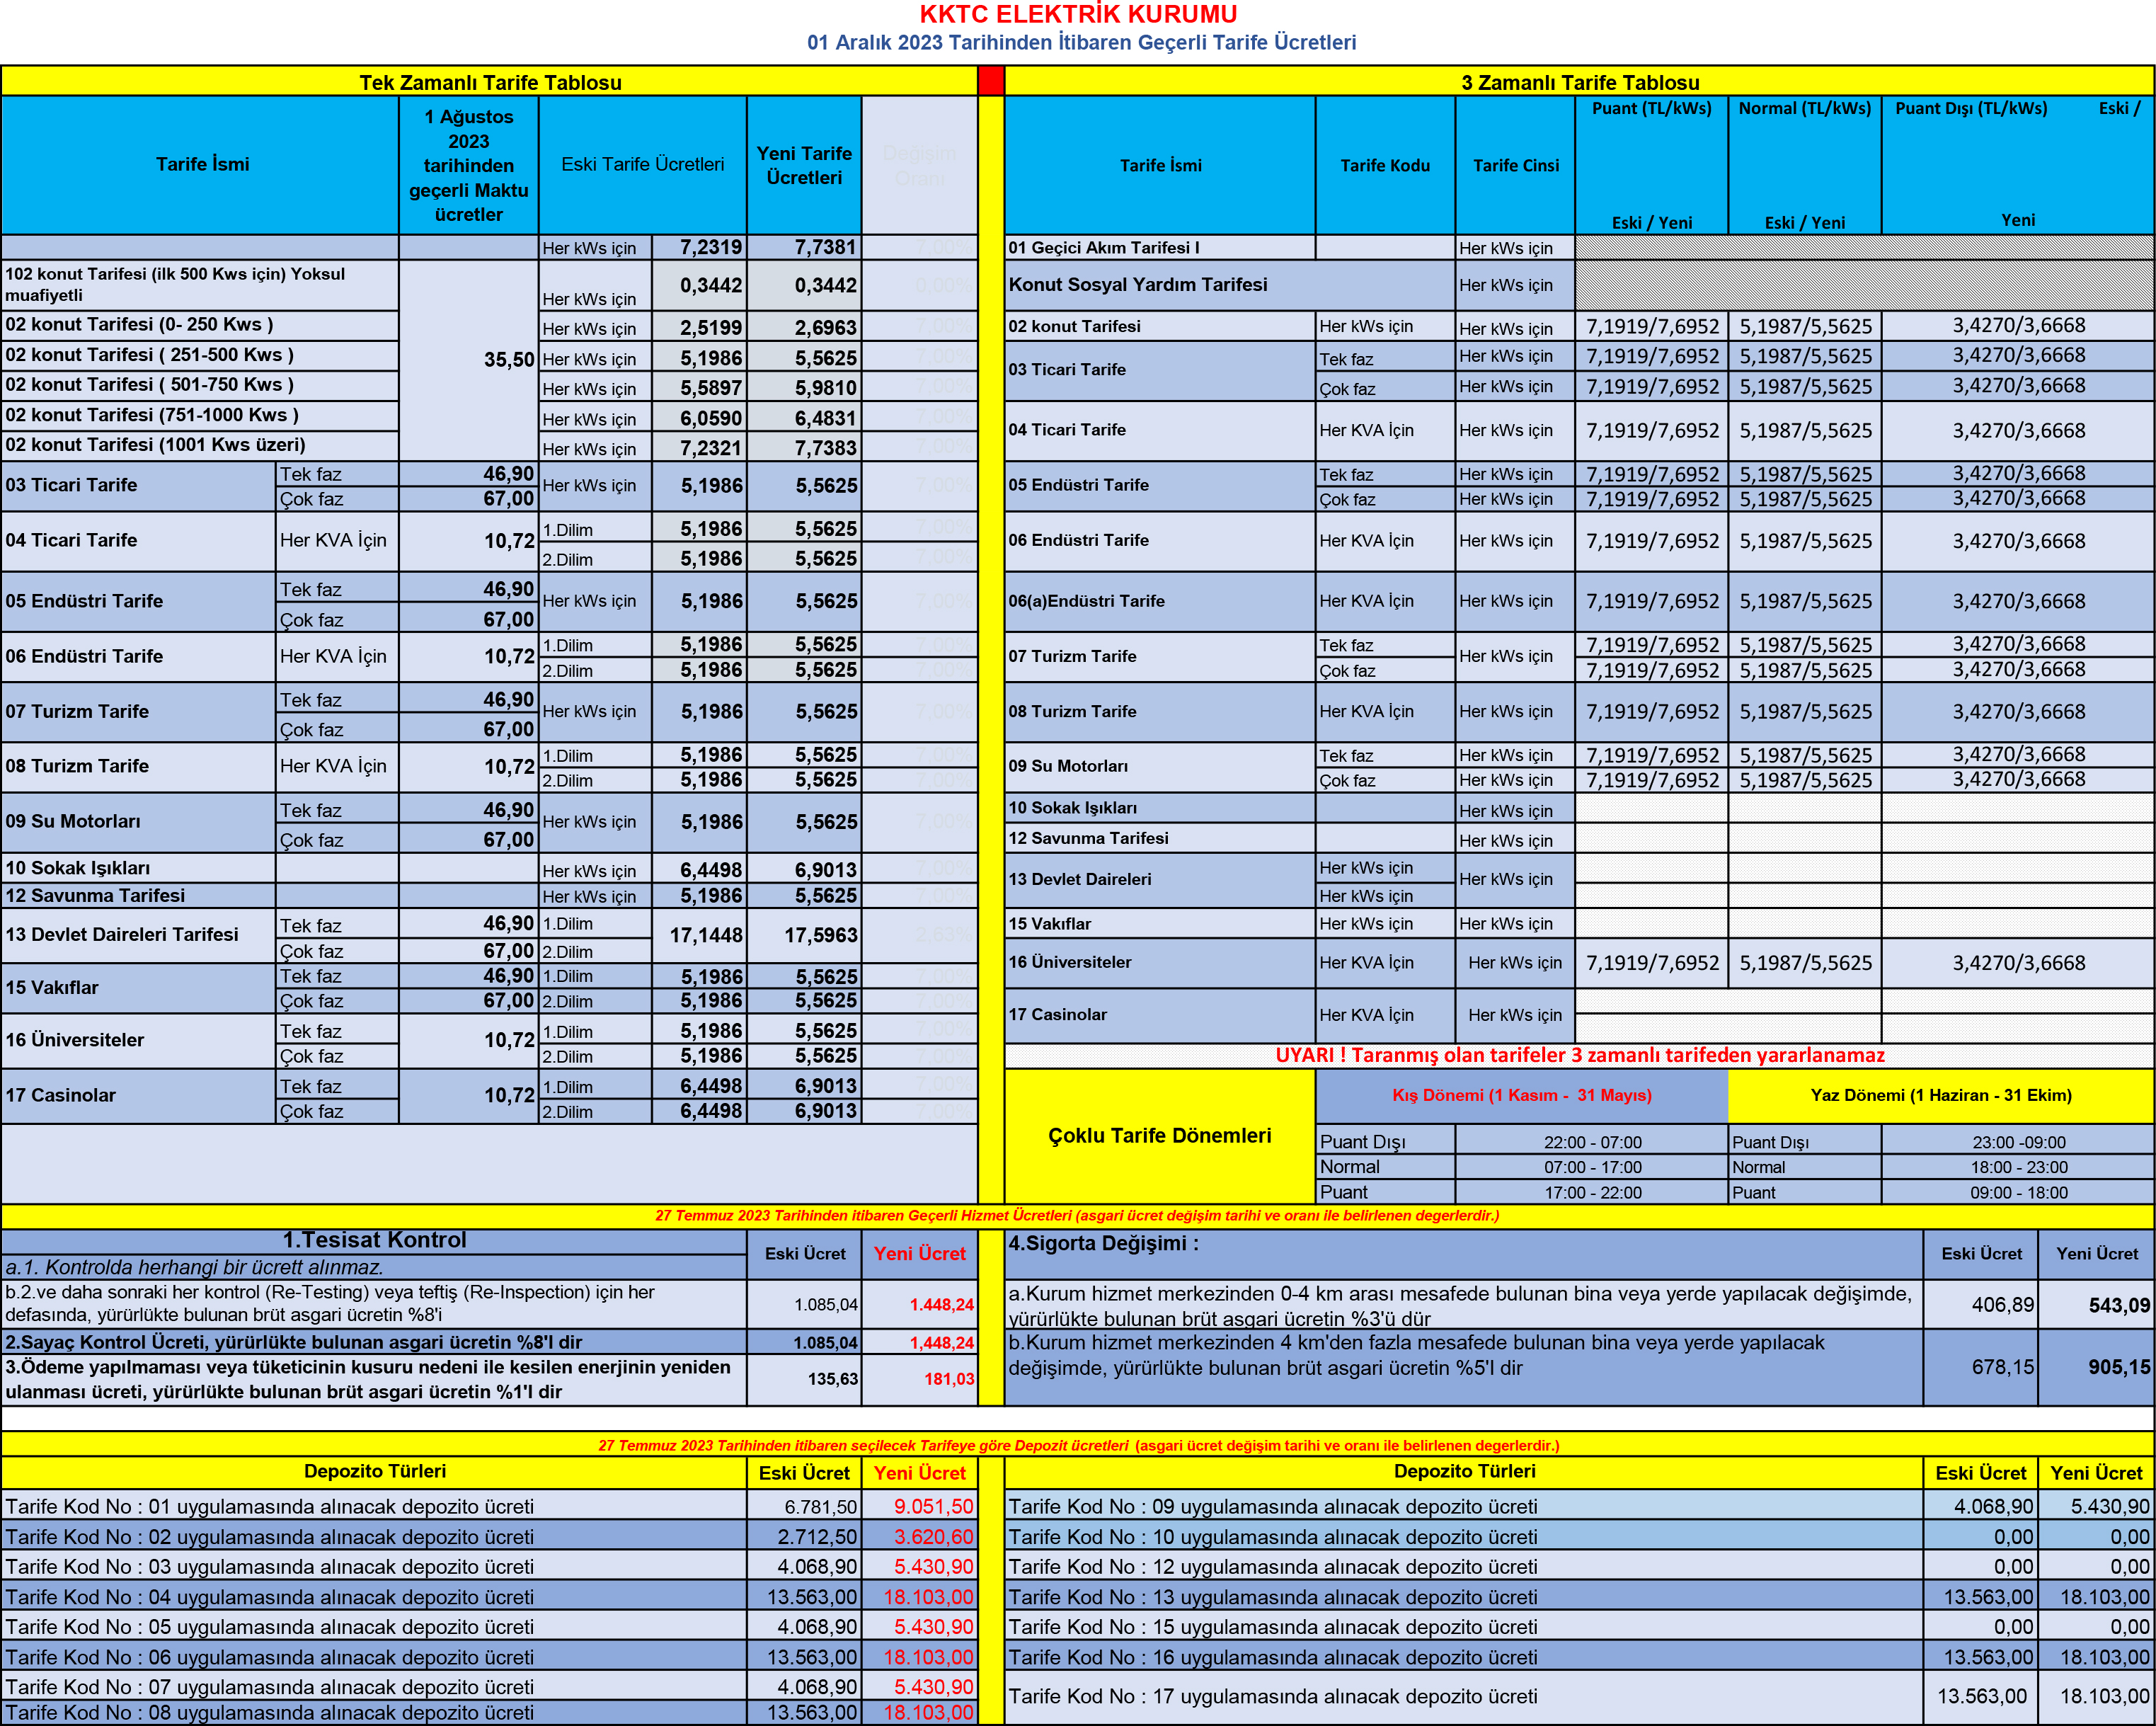Click the 'Yaz Dönemi (1 Haziran - 31 Ekim)' header
Image resolution: width=2156 pixels, height=1726 pixels.
coord(1941,1095)
